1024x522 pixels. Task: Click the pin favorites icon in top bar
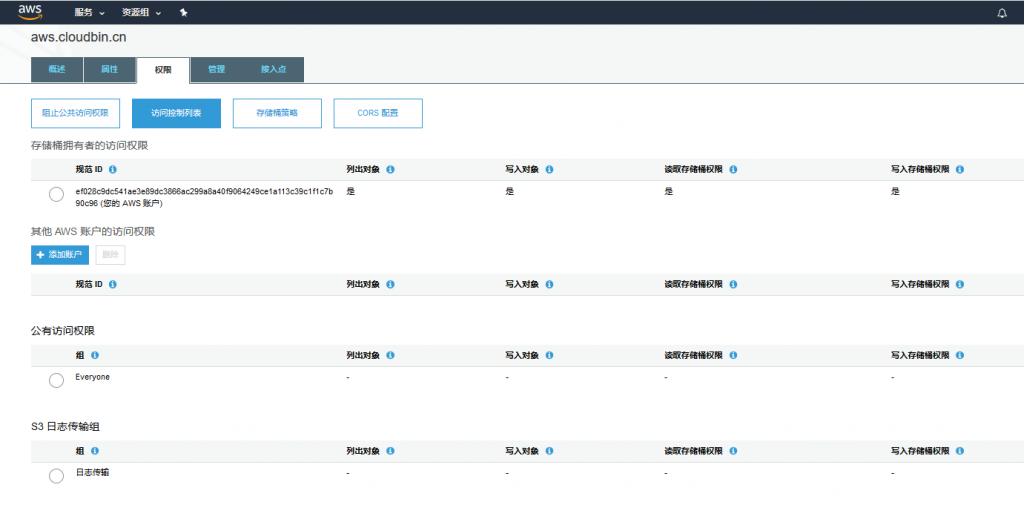coord(184,12)
